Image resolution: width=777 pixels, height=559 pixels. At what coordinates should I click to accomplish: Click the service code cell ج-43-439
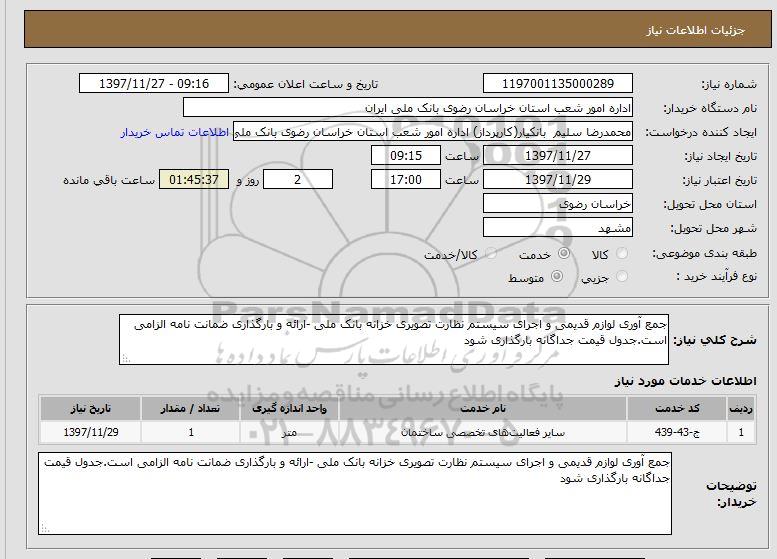click(x=677, y=432)
